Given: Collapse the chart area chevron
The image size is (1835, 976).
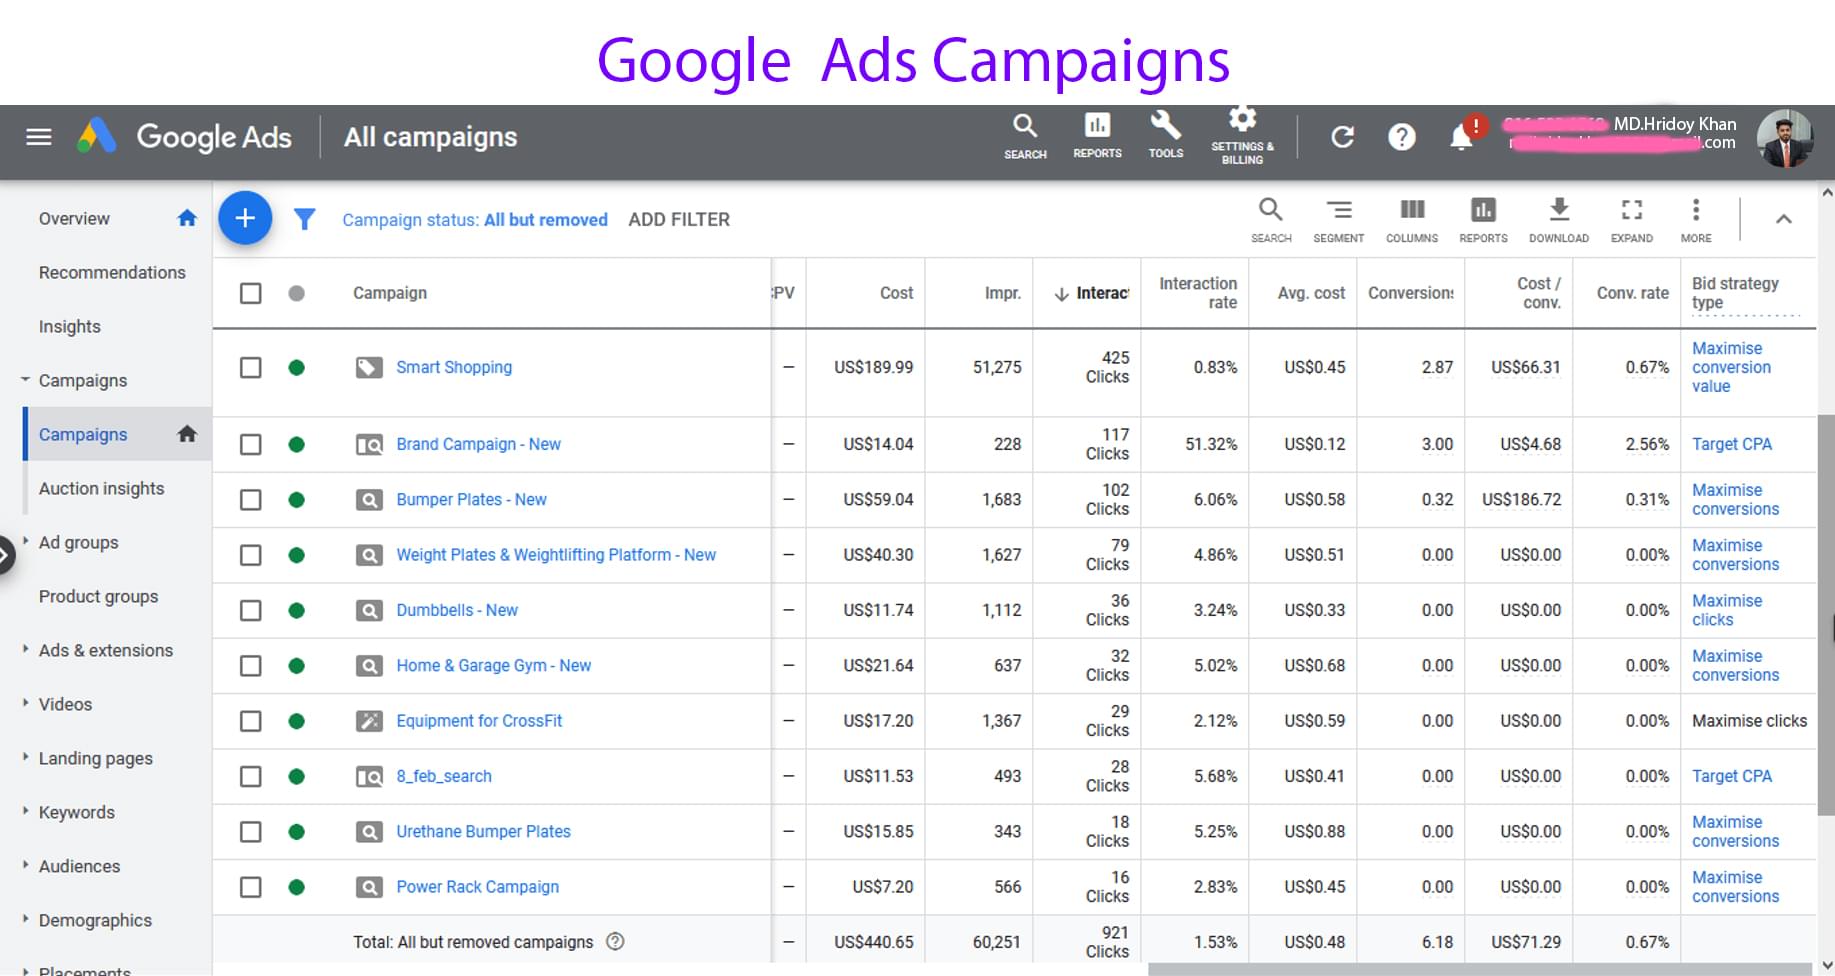Looking at the screenshot, I should click(x=1783, y=219).
